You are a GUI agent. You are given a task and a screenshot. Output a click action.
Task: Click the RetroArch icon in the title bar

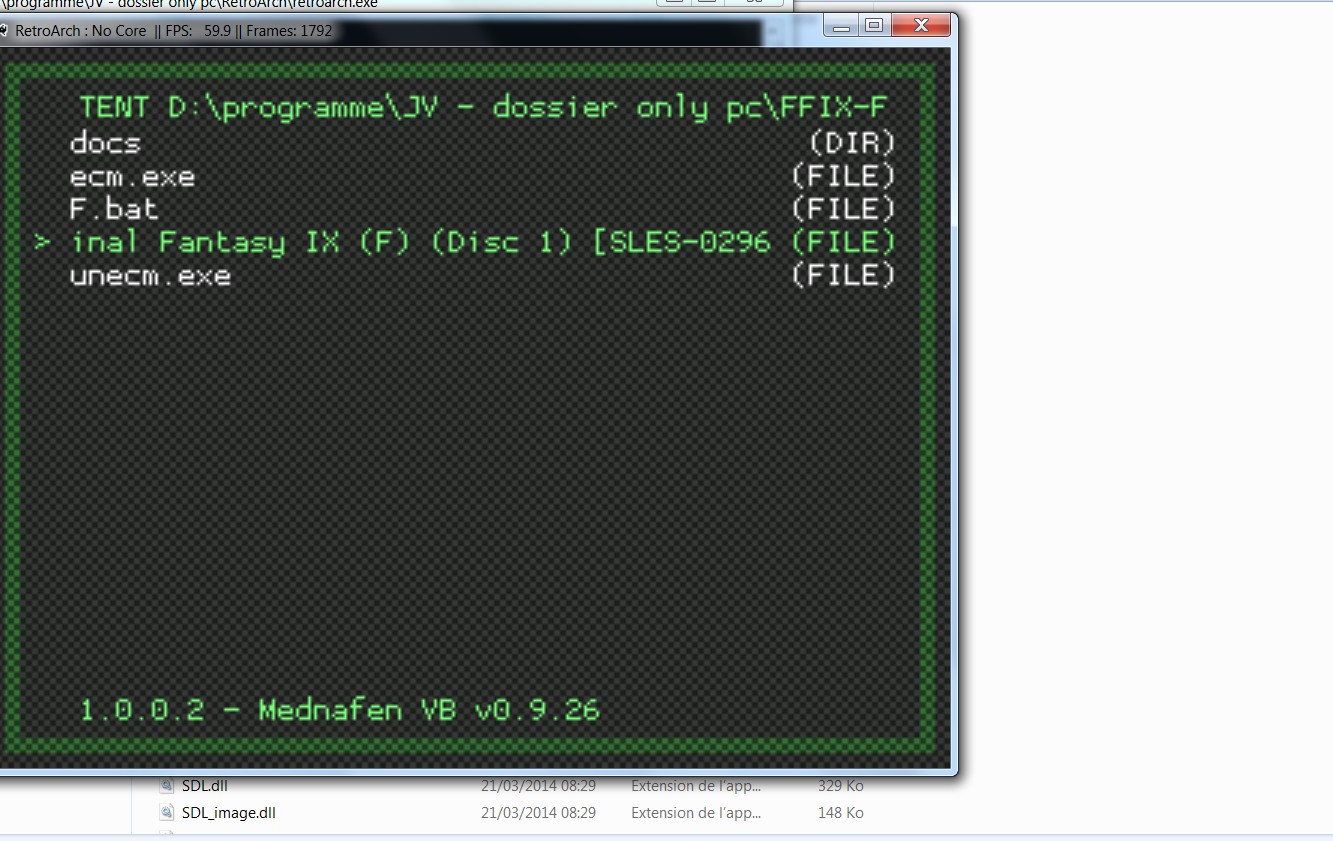click(x=3, y=31)
